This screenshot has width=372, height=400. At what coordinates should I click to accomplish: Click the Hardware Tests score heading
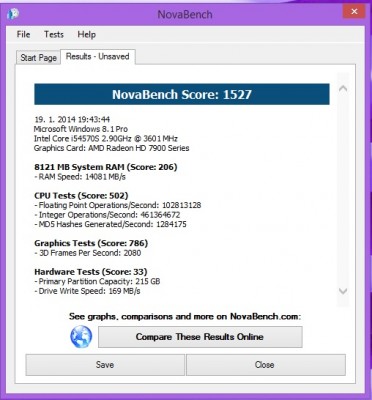click(x=91, y=272)
